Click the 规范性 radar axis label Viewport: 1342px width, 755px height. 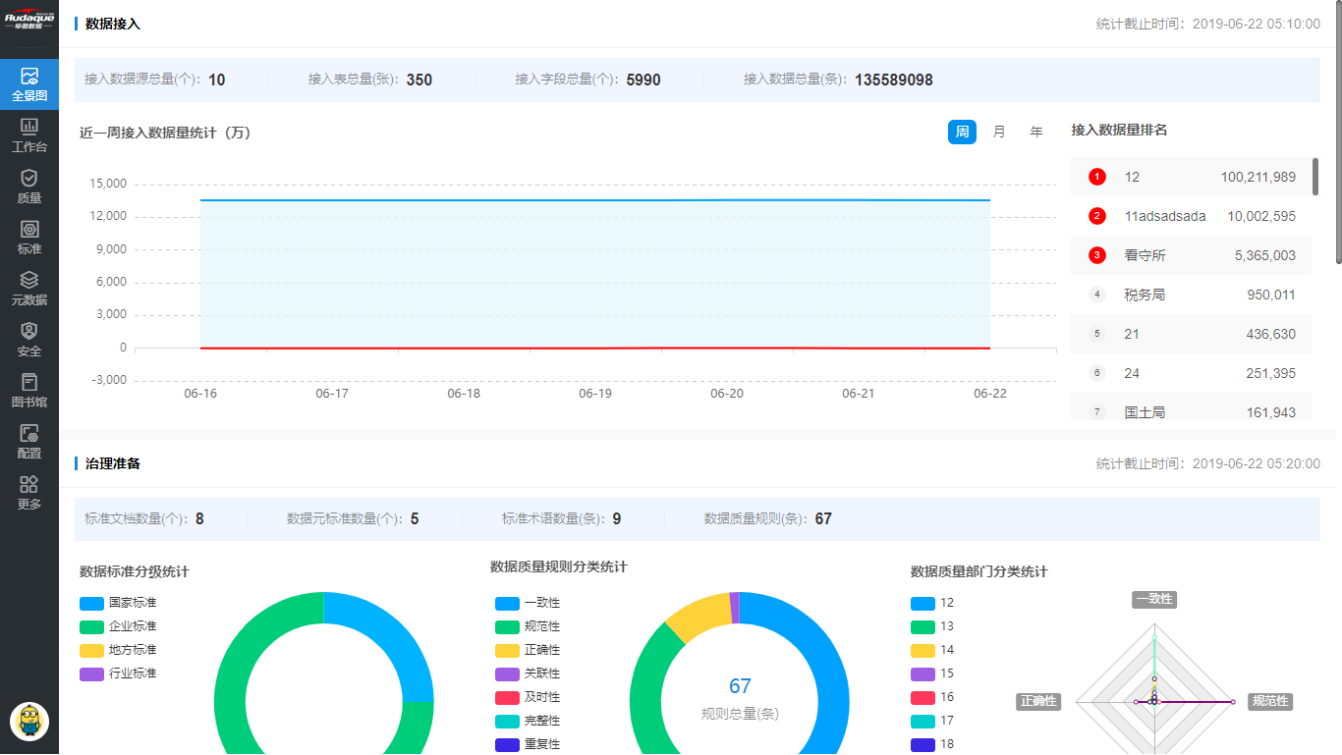point(1270,701)
